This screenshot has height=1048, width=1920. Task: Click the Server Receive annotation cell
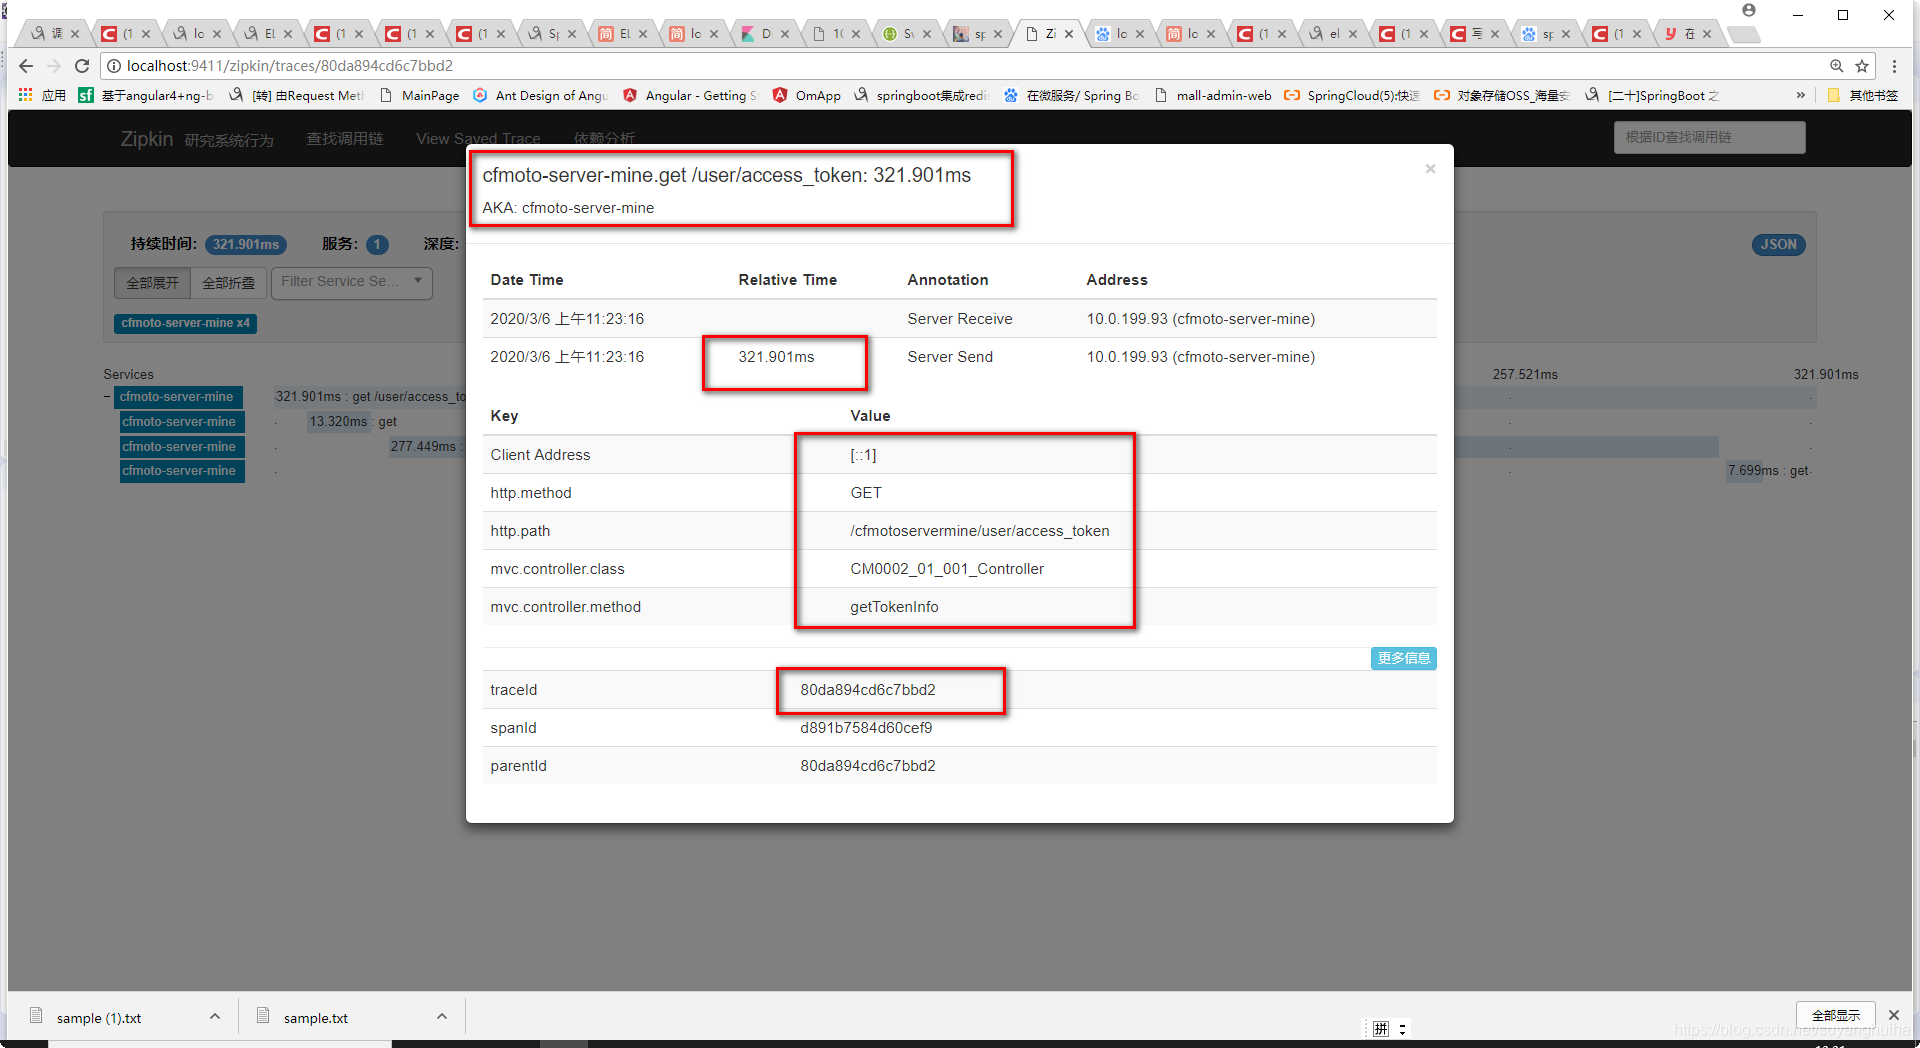click(x=959, y=319)
